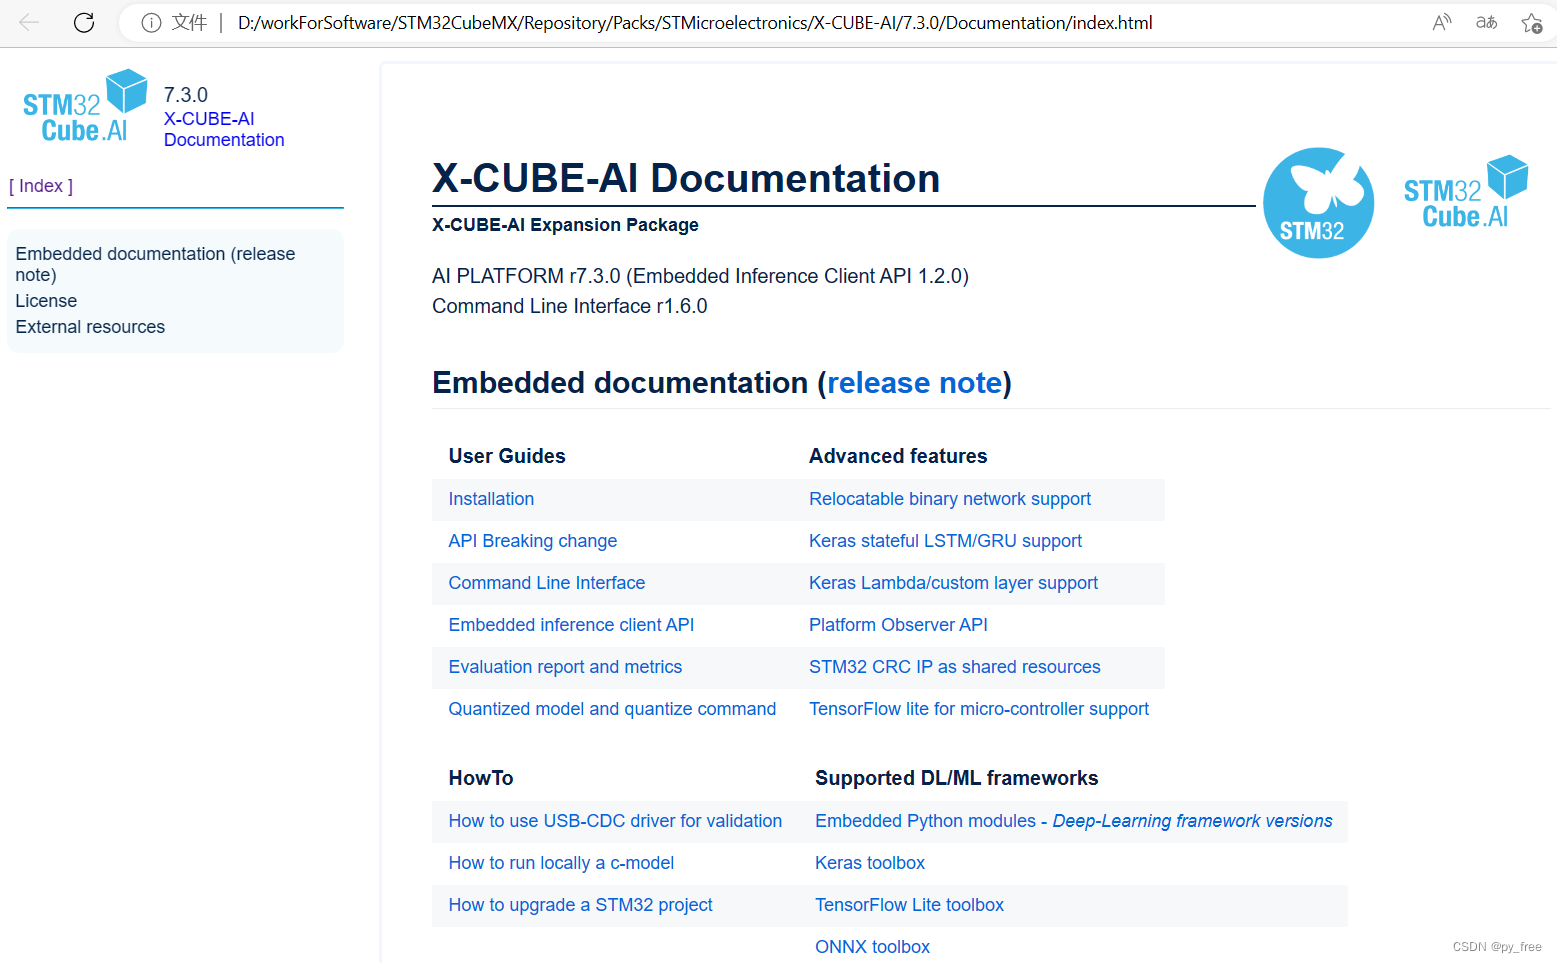Click the round STM32 butterfly logo
The height and width of the screenshot is (963, 1557).
(x=1318, y=202)
